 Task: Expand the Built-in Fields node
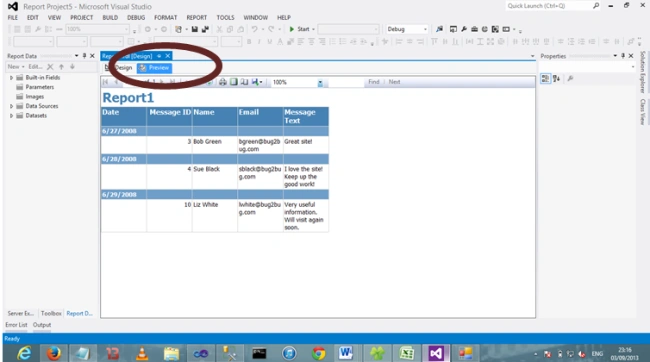tap(11, 78)
